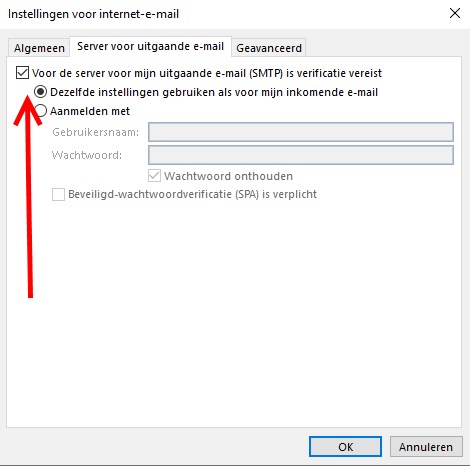
Task: Close the internet e-mail settings dialog
Action: pos(455,14)
